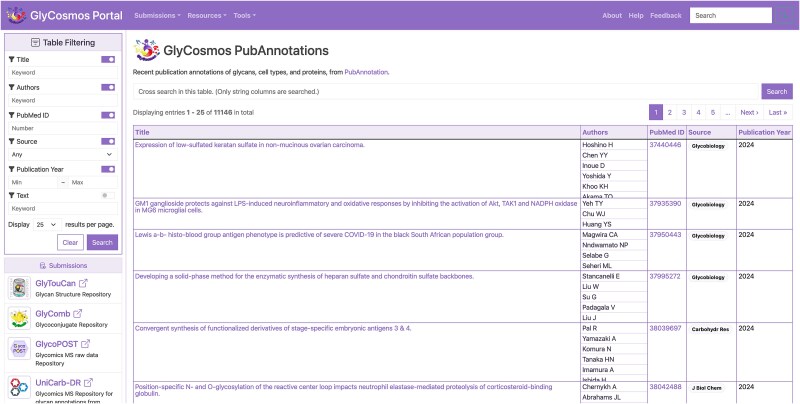Sort table by Publication Year header
The image size is (800, 404).
764,132
